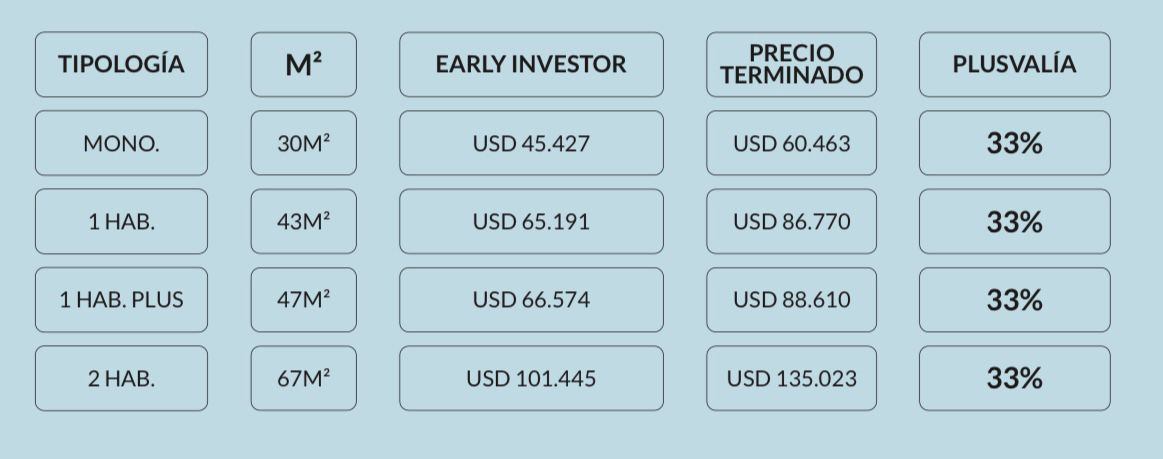Click the USD 88.610 finished price
Screen dimensions: 1163x459
(x=791, y=300)
